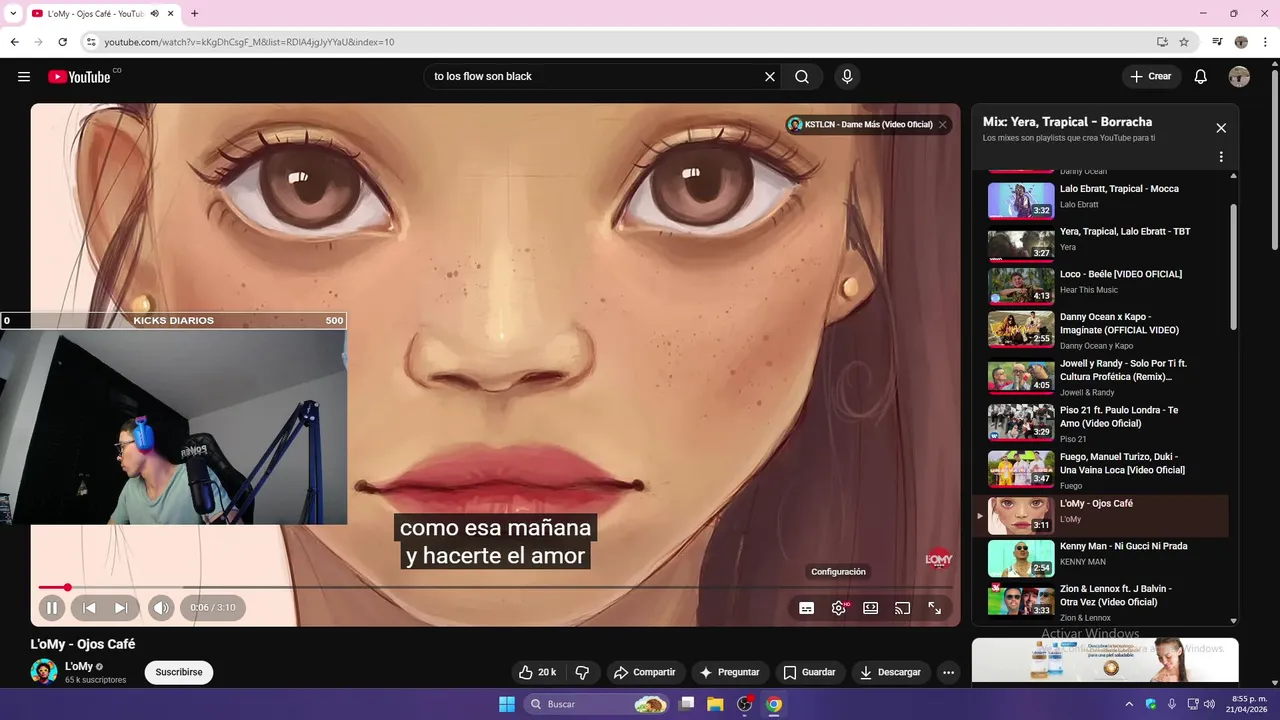This screenshot has width=1280, height=720.
Task: Click the Preguntar button
Action: [x=729, y=672]
